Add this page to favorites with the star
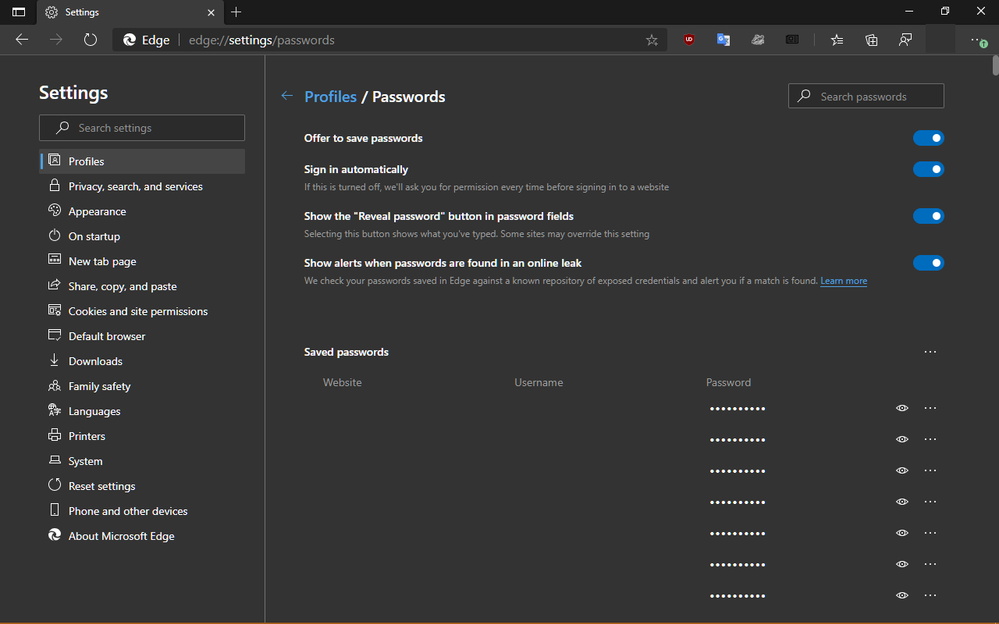Viewport: 999px width, 624px height. point(651,40)
